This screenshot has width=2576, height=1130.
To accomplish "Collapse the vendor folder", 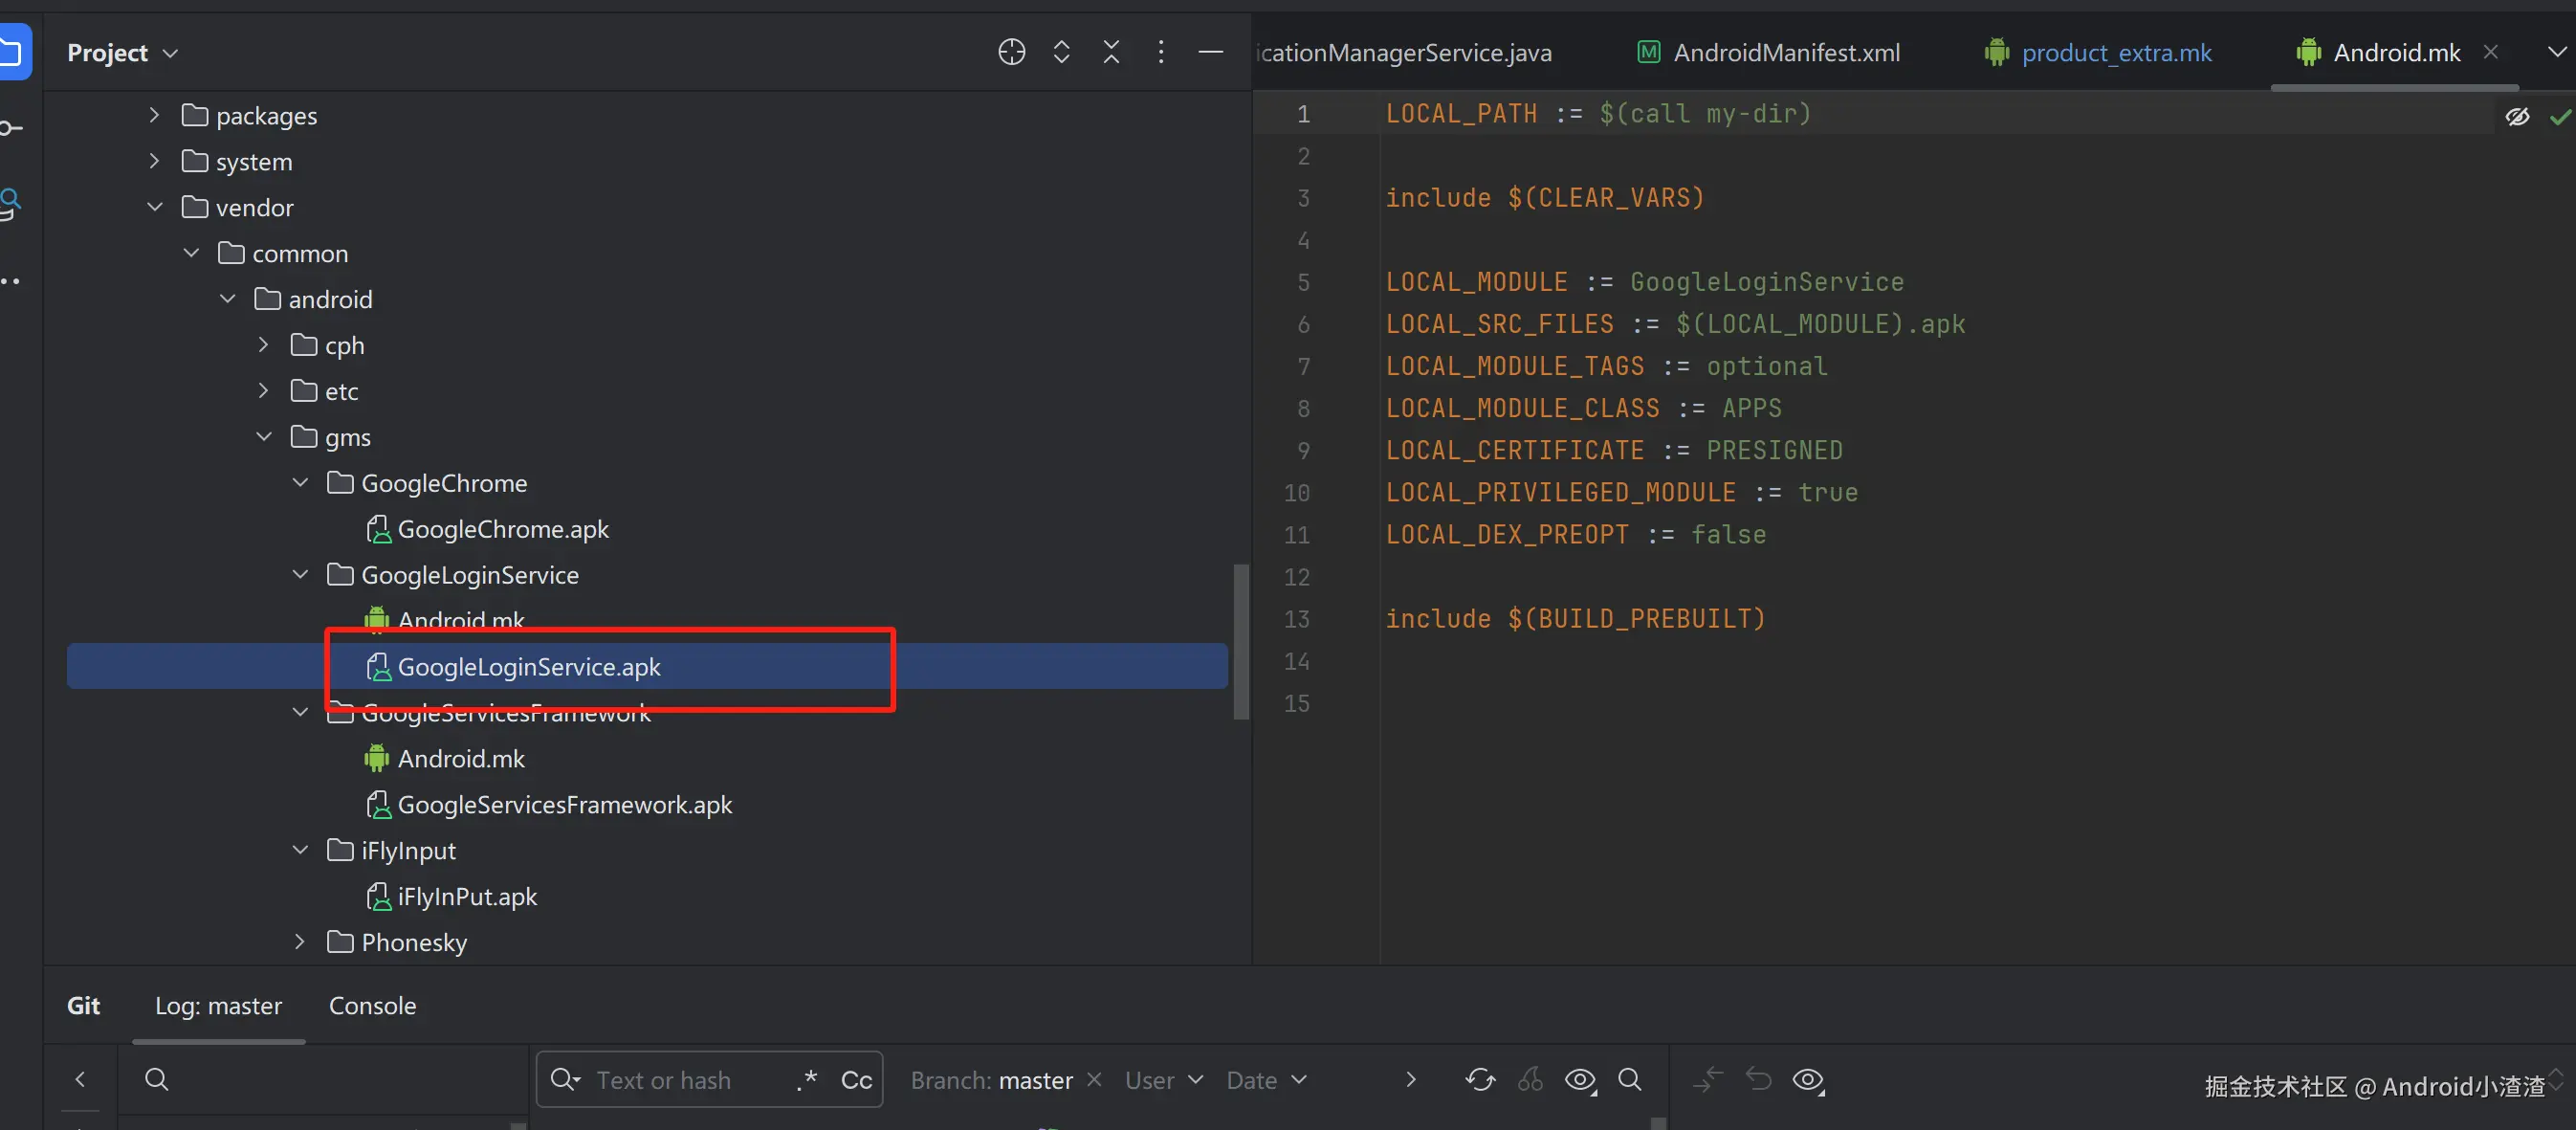I will 155,207.
